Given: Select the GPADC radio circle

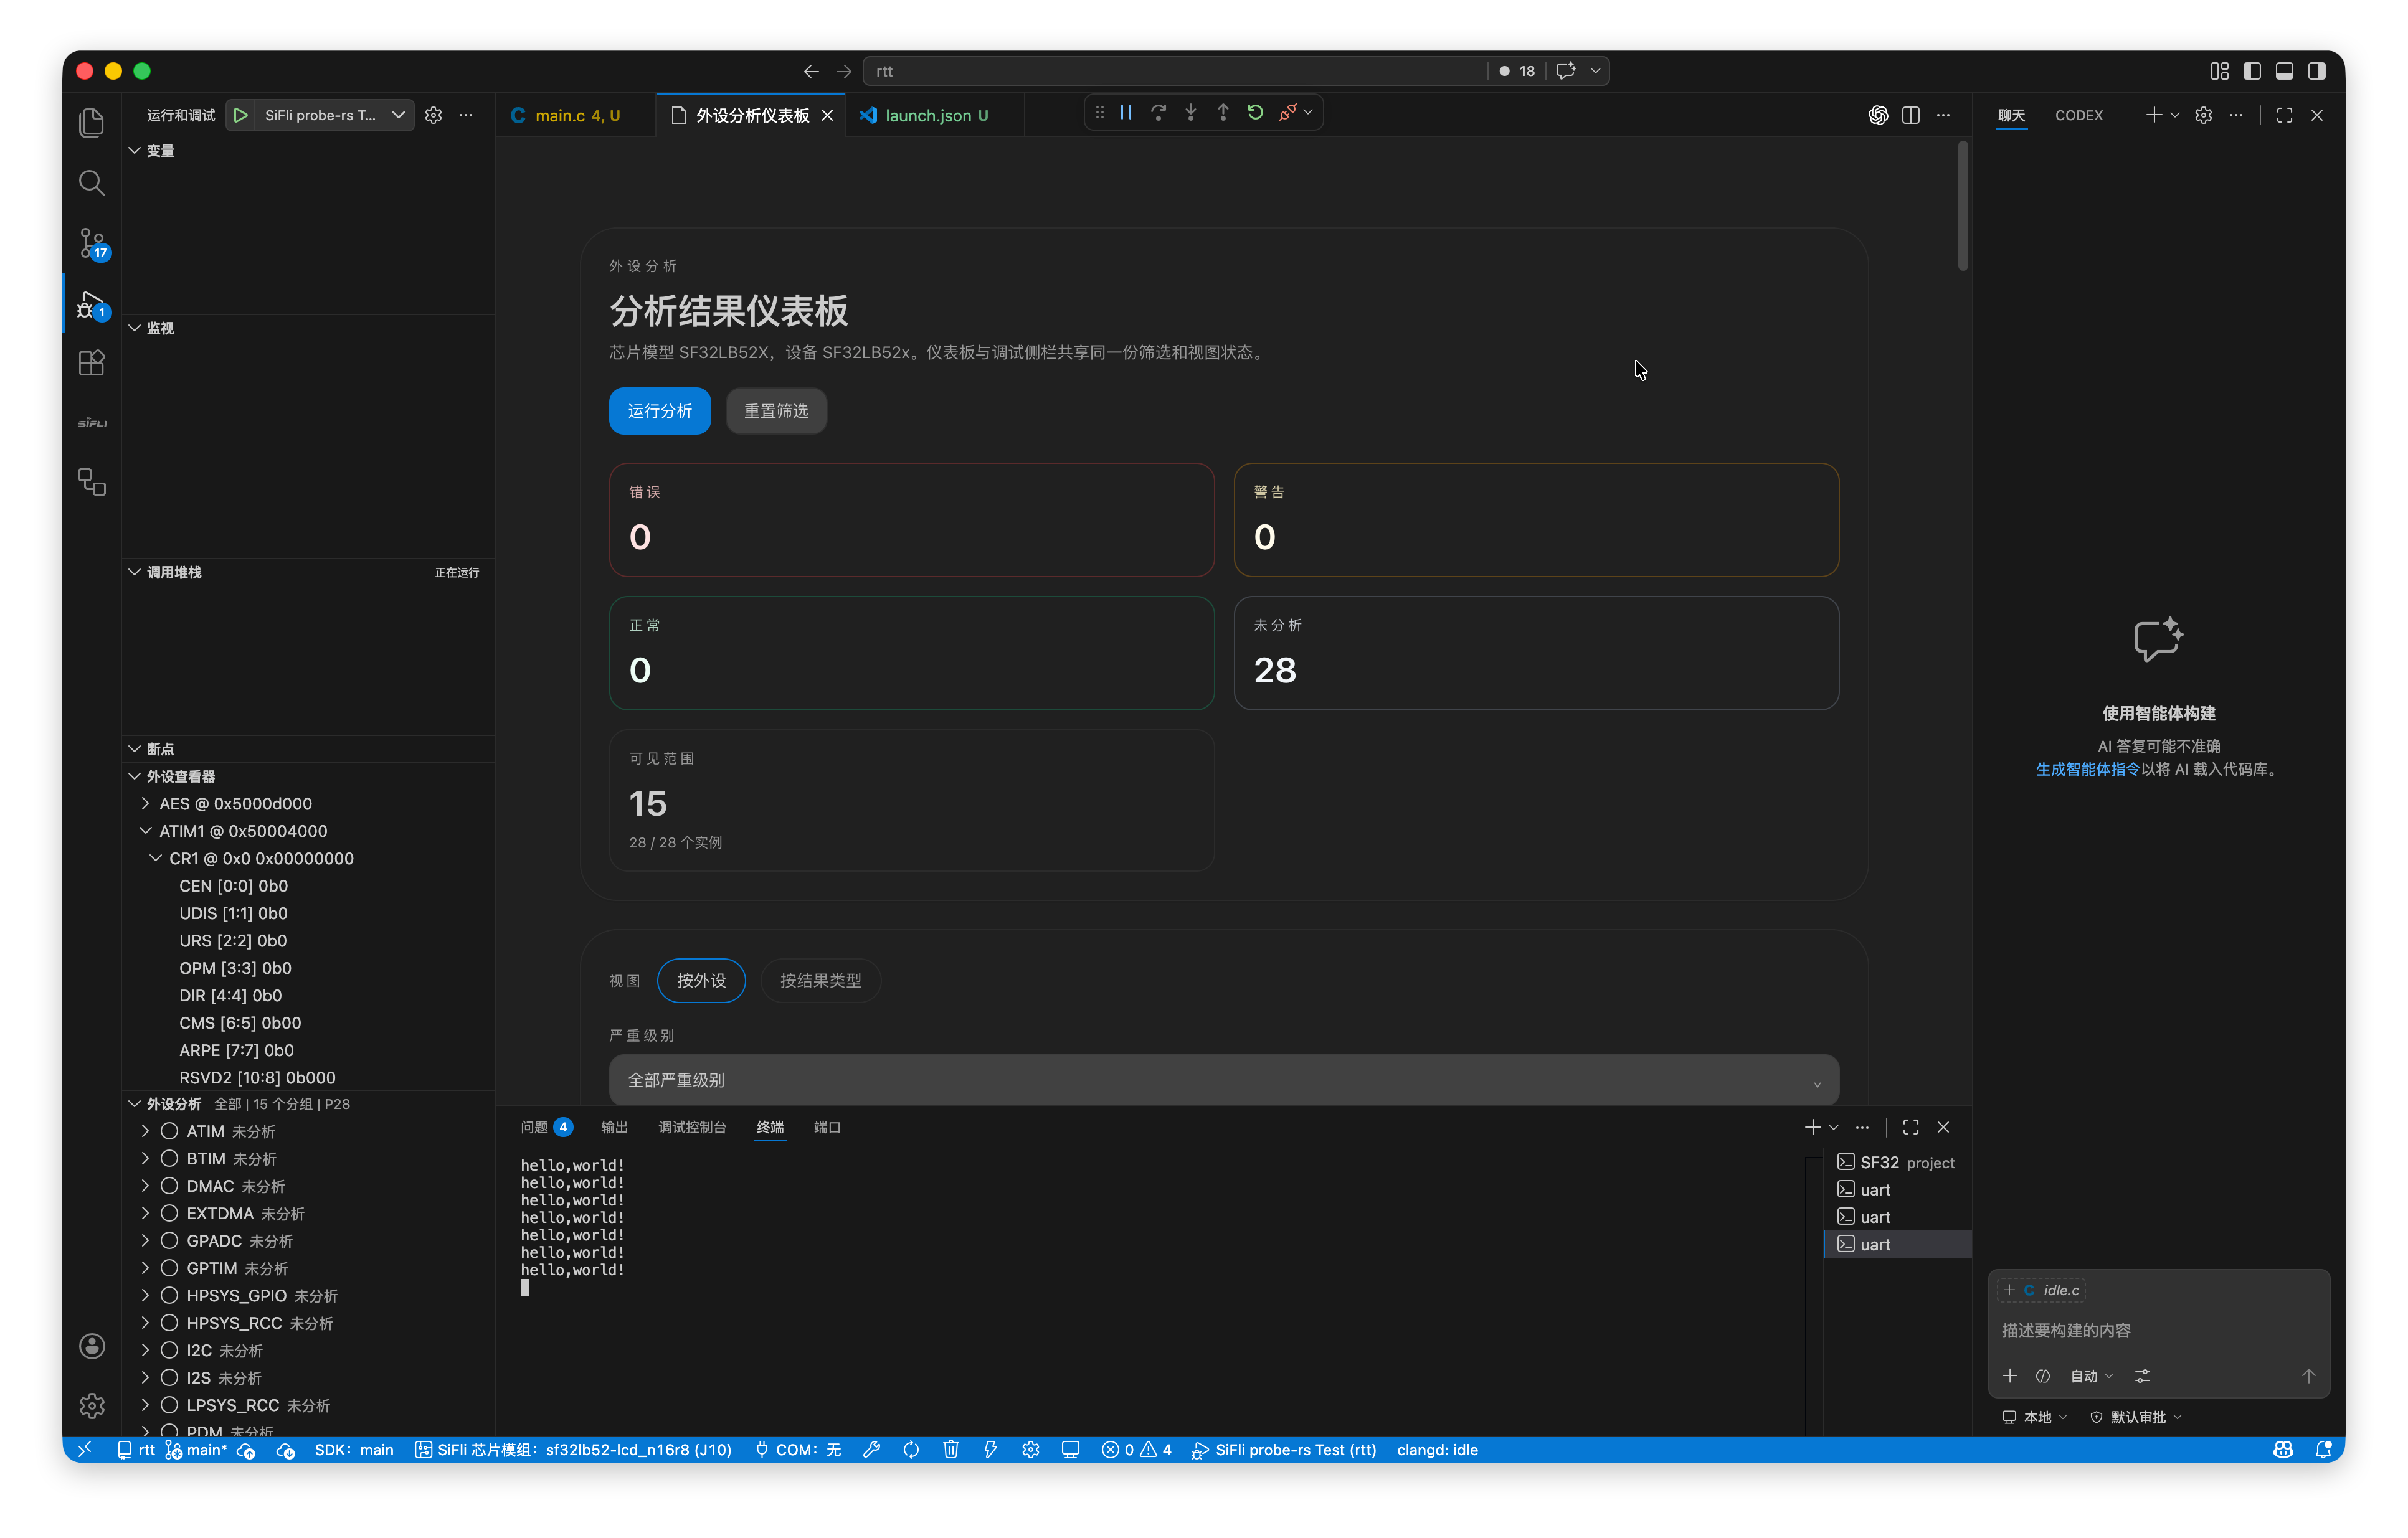Looking at the screenshot, I should tap(170, 1241).
